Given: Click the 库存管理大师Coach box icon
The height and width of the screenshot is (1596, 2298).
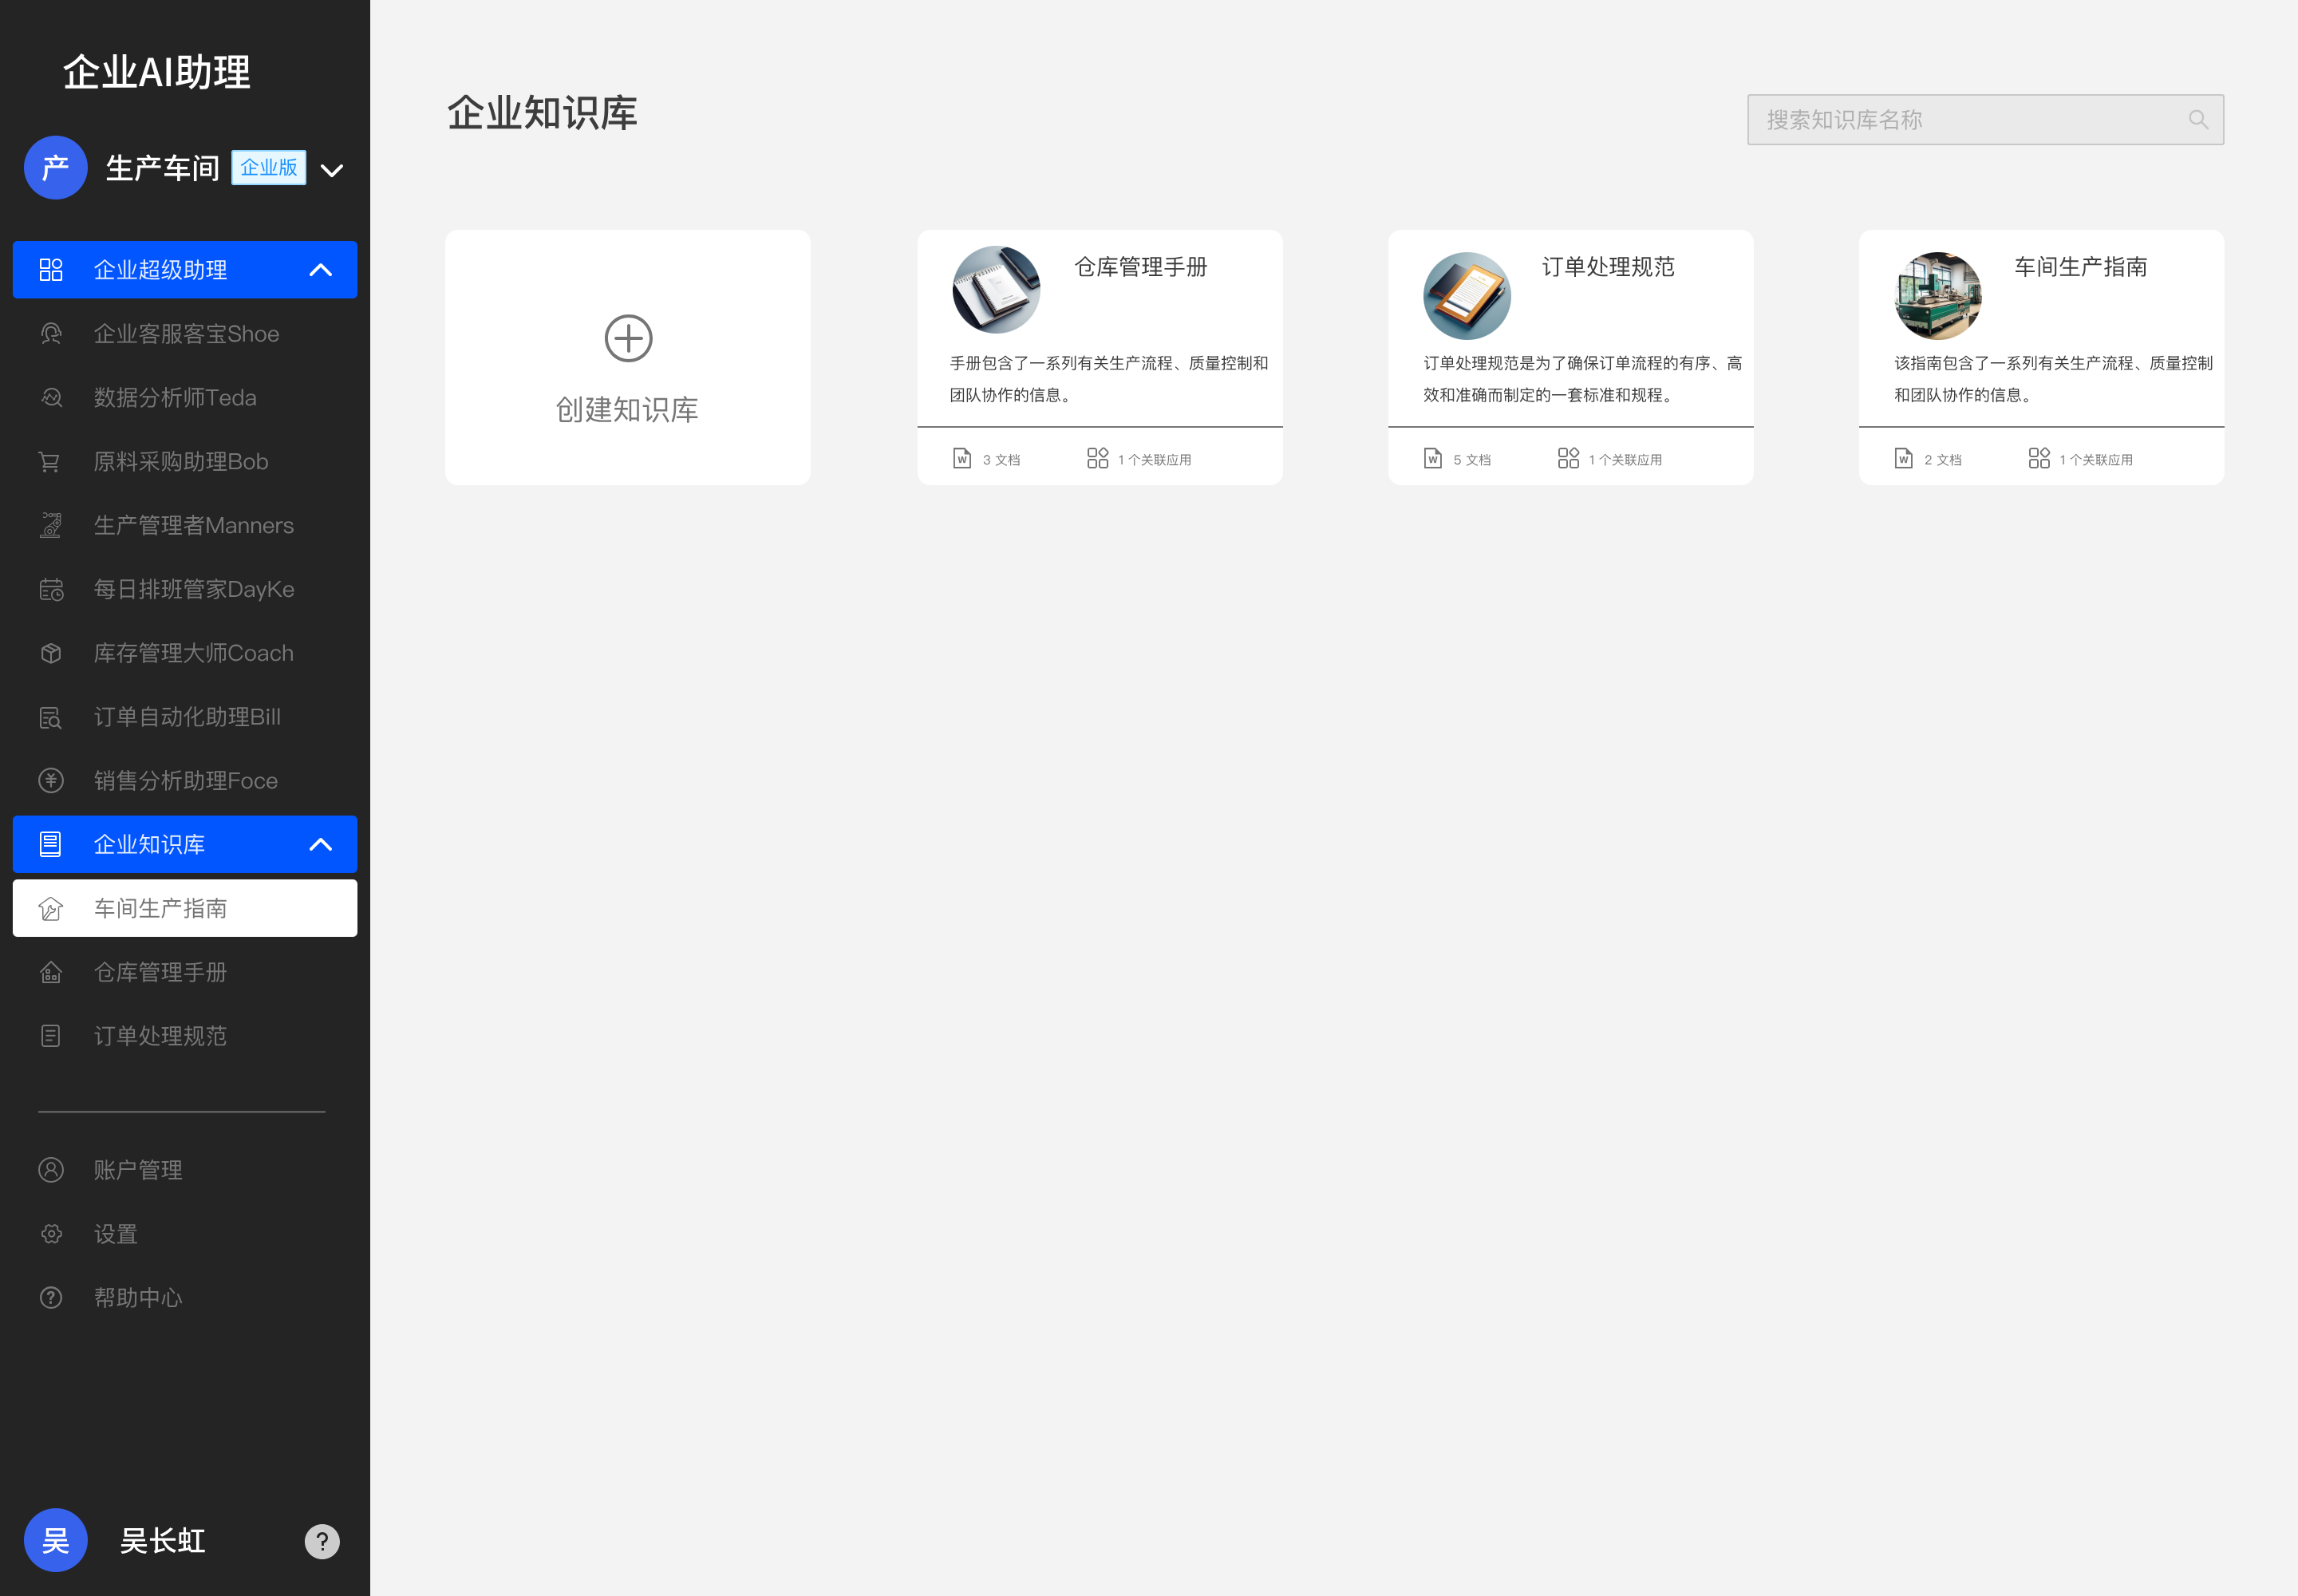Looking at the screenshot, I should [51, 653].
